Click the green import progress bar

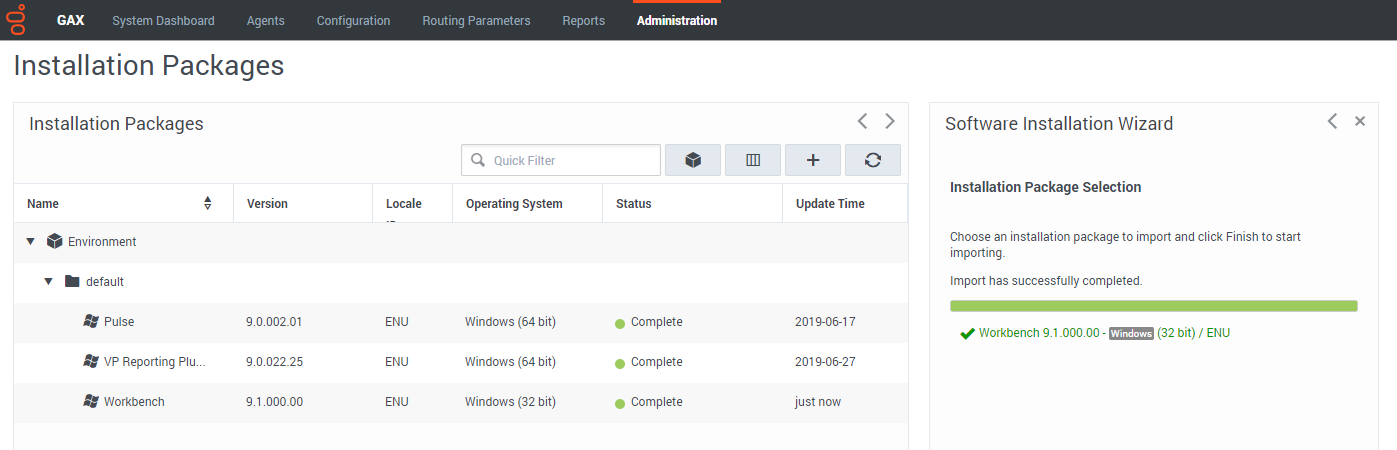click(1154, 306)
